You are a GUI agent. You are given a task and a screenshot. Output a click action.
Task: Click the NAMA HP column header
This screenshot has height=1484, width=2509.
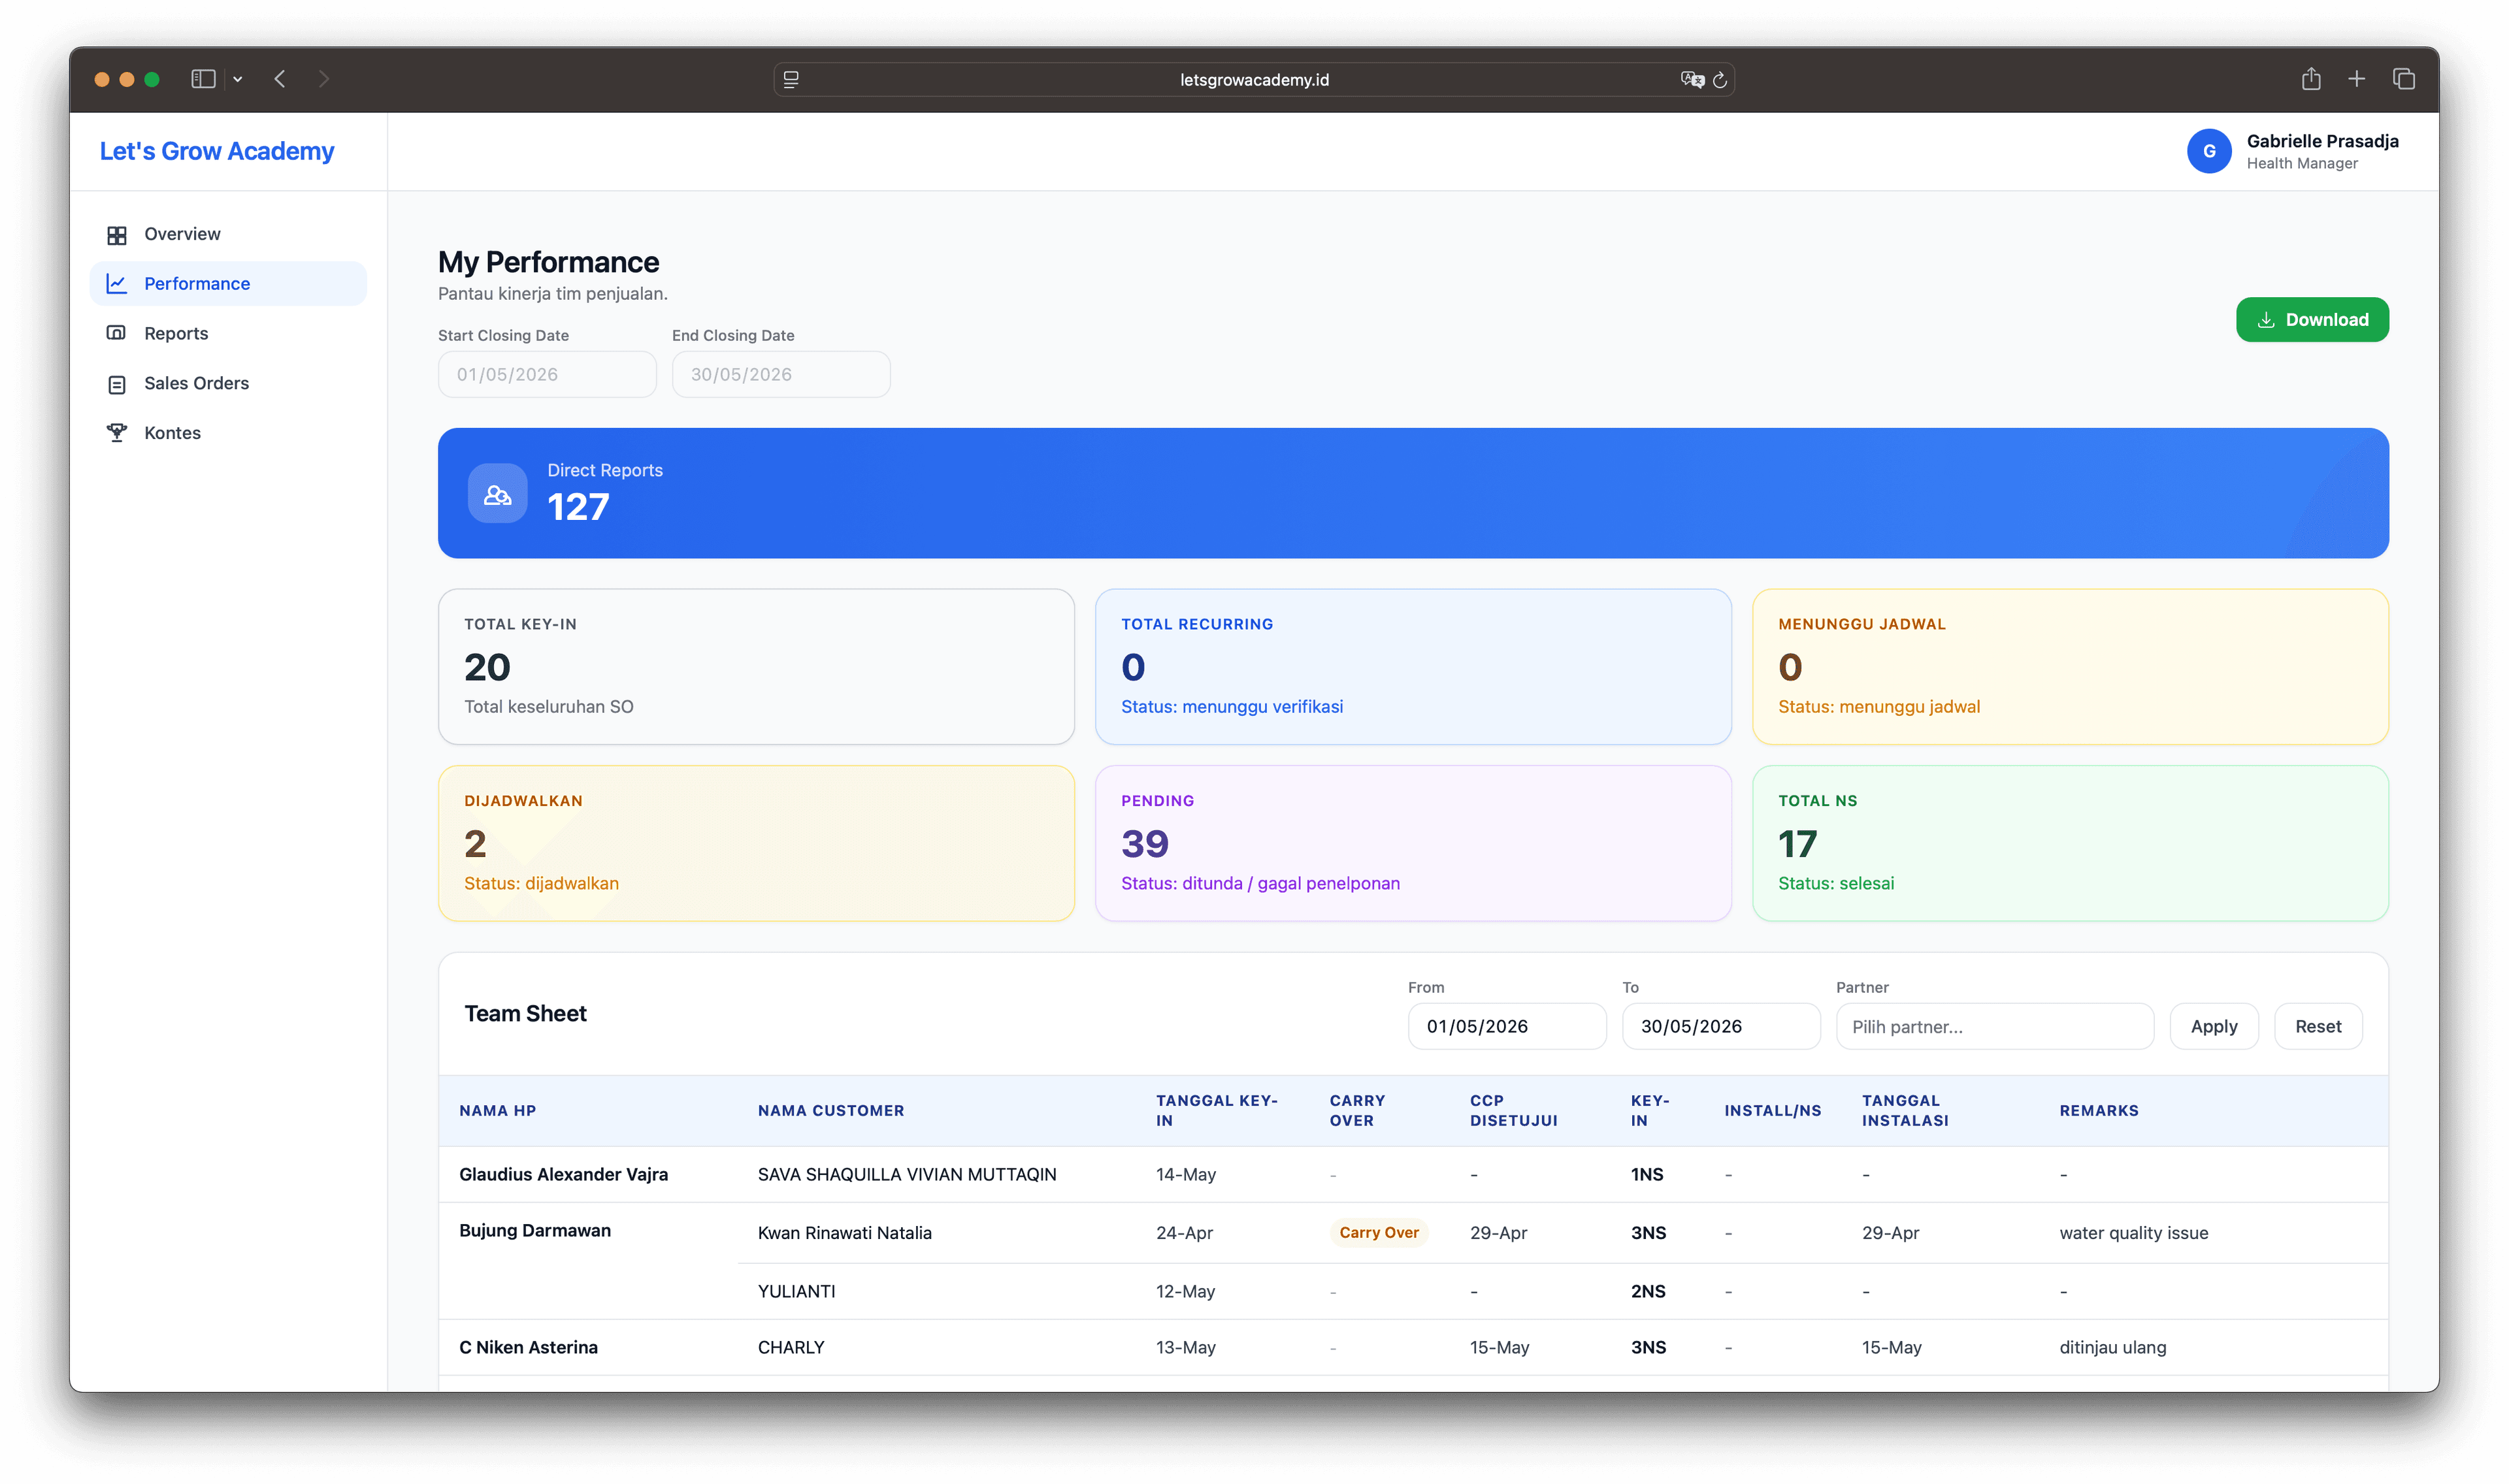click(497, 1110)
